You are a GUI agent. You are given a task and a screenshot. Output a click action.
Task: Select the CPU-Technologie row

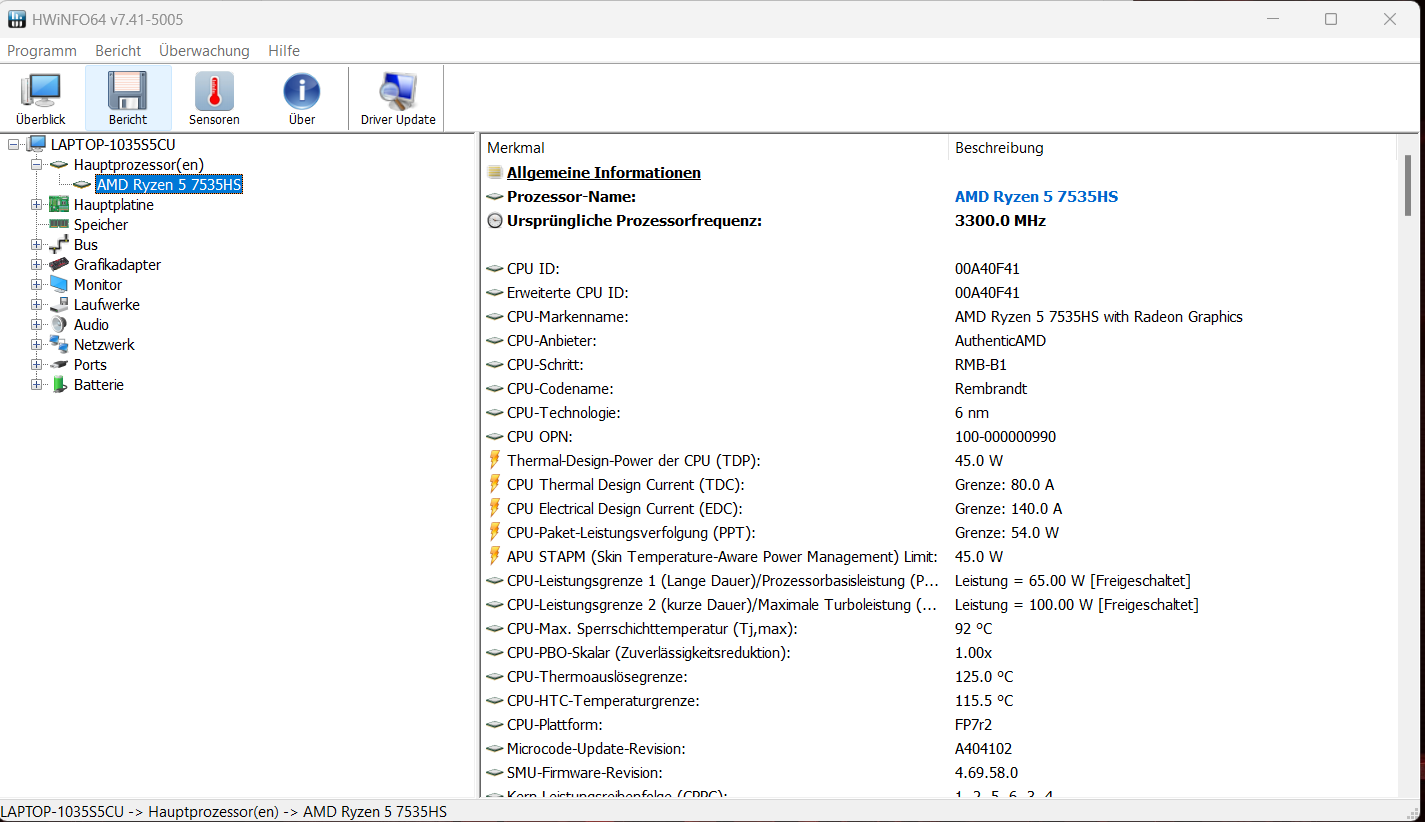click(x=940, y=412)
